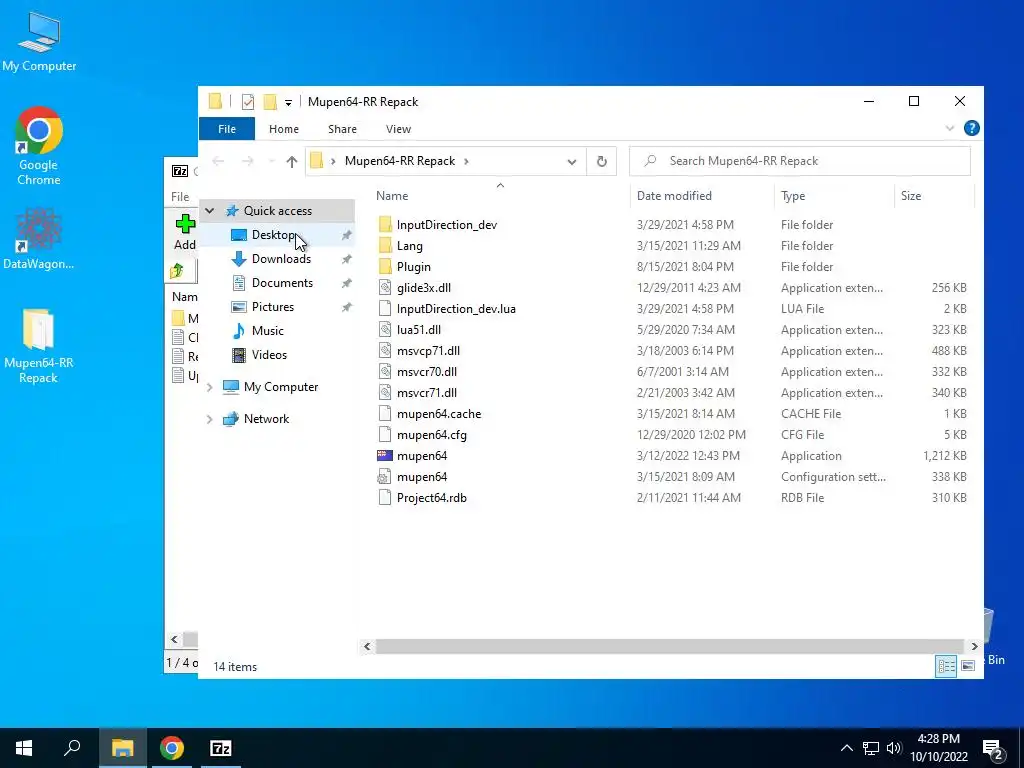Open the Windows Start menu
1024x768 pixels.
[x=24, y=748]
